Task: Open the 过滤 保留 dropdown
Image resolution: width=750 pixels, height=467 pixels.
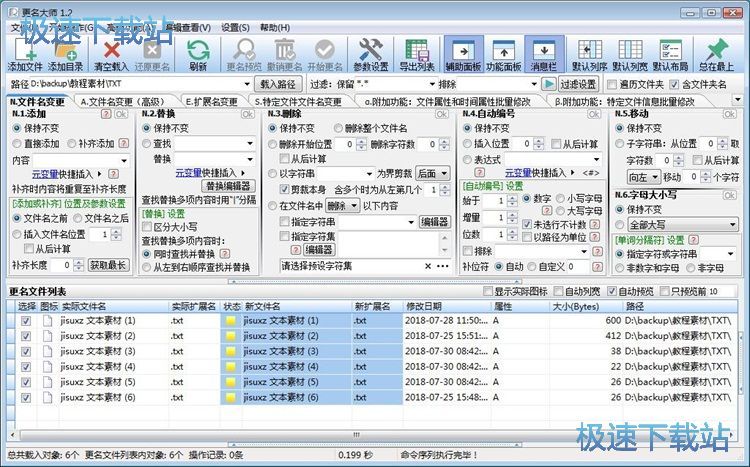Action: click(x=432, y=84)
